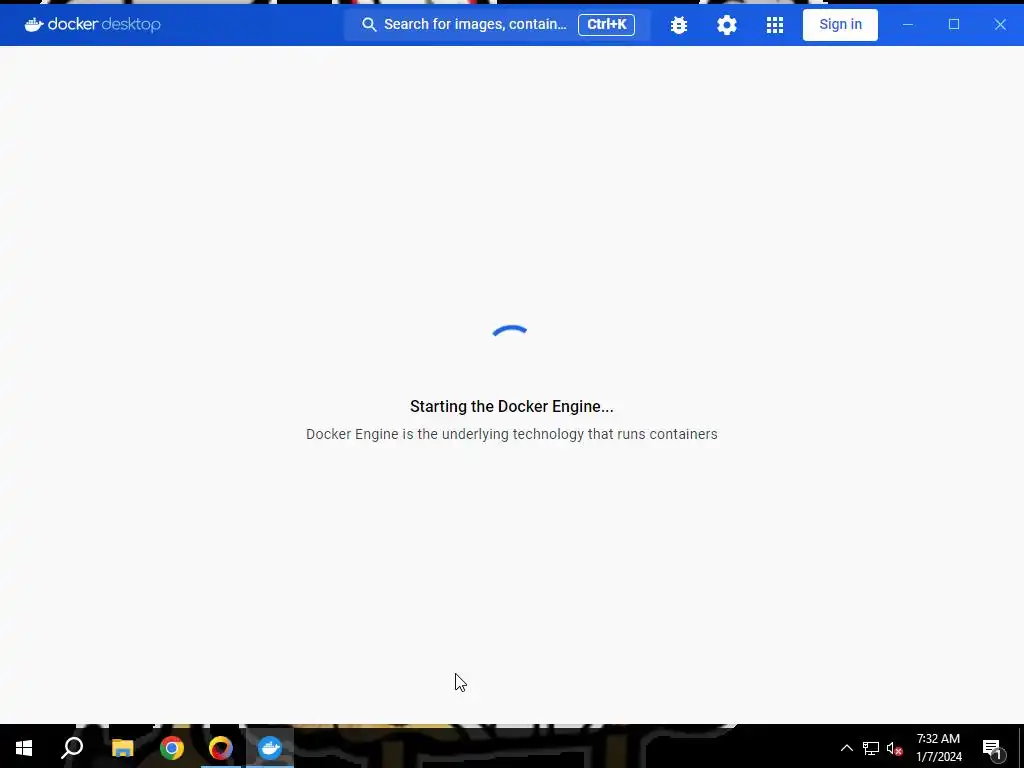This screenshot has width=1024, height=768.
Task: Focus the search images and containers field
Action: pos(497,24)
